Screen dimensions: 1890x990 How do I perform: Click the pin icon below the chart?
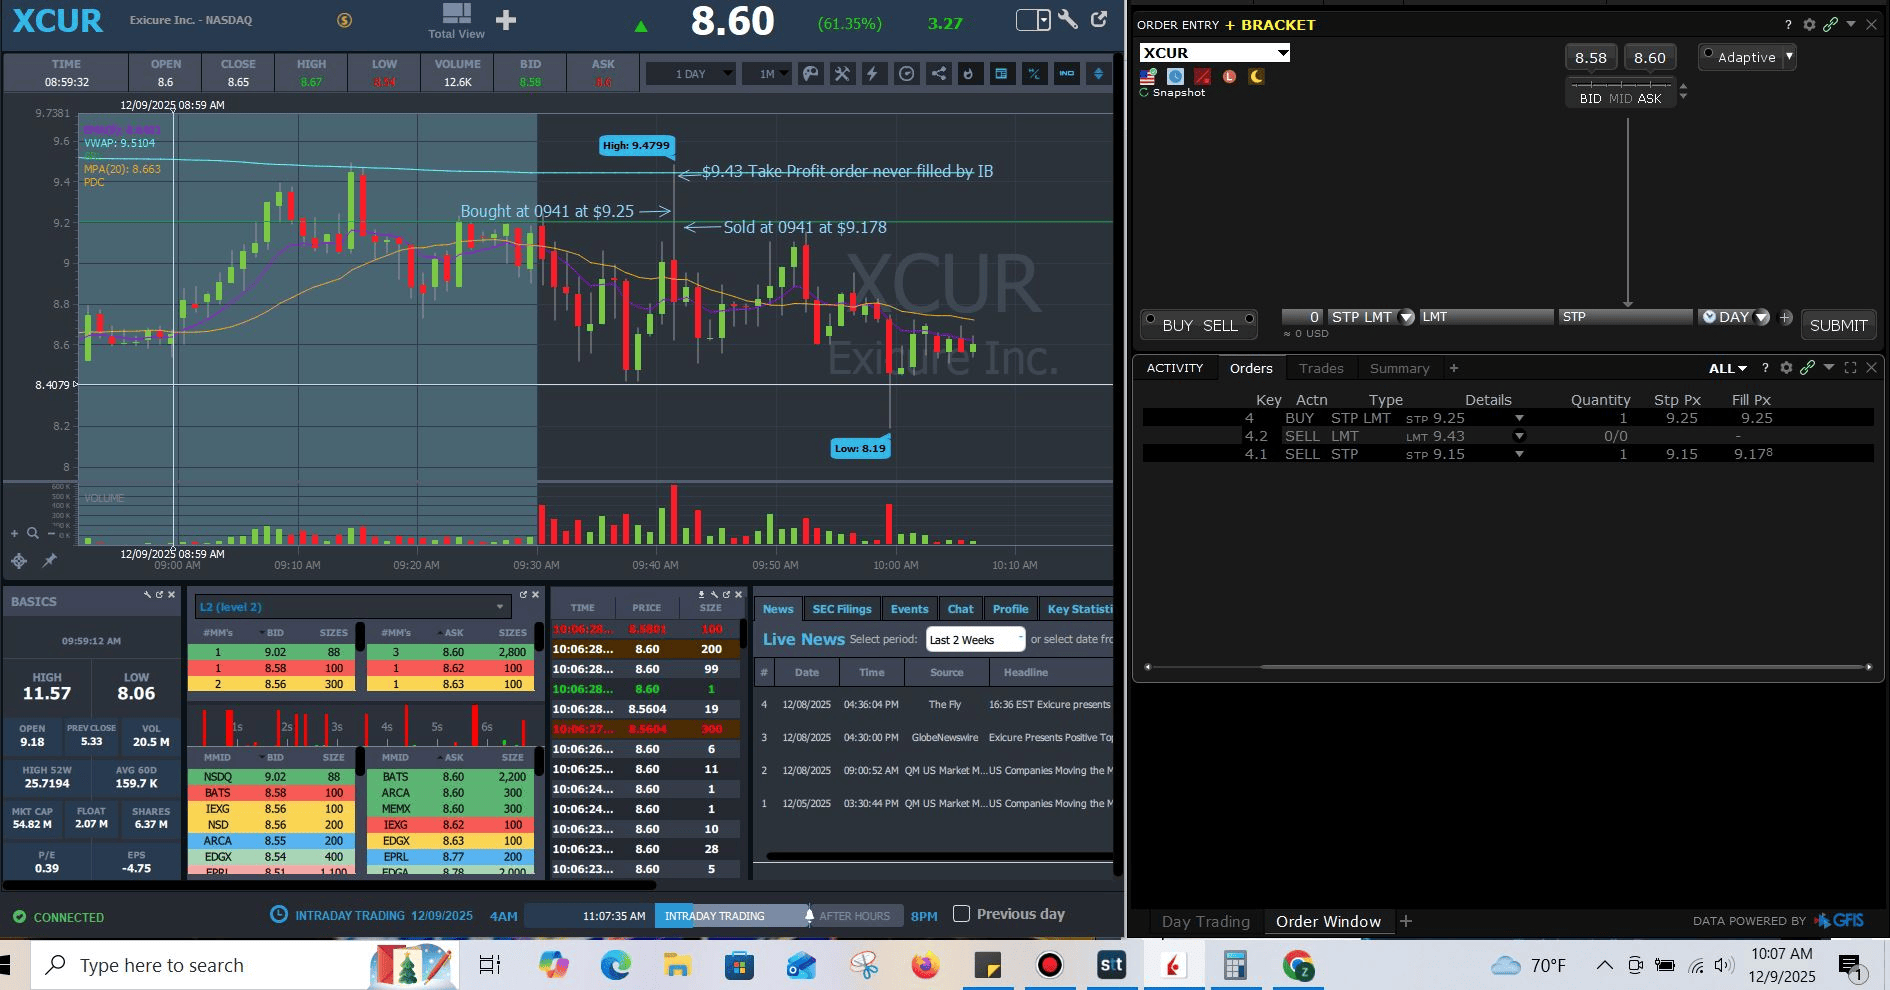click(x=49, y=560)
